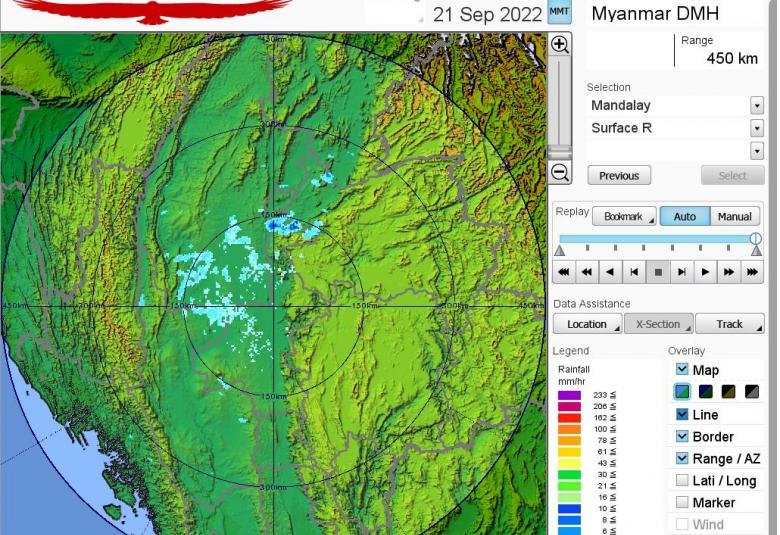Click the play backward arrow button
The image size is (780, 535).
click(x=610, y=272)
